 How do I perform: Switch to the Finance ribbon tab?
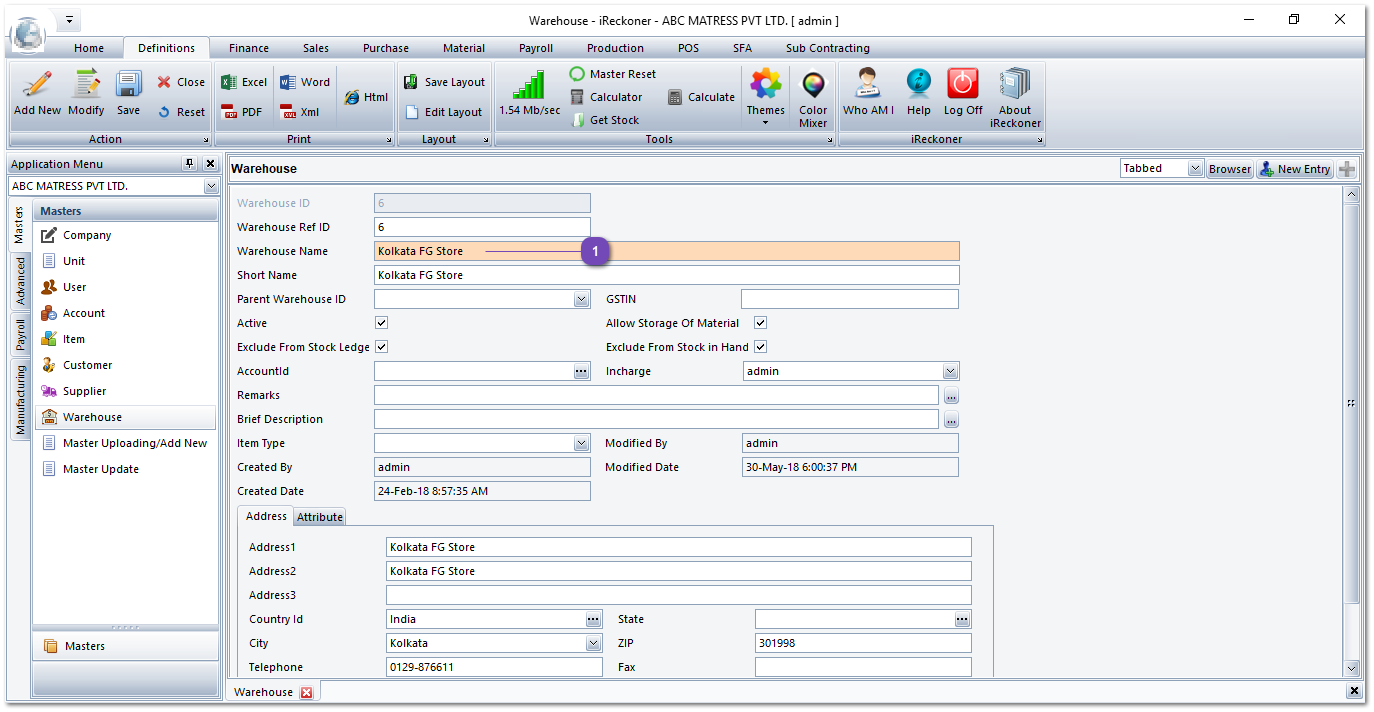[248, 48]
